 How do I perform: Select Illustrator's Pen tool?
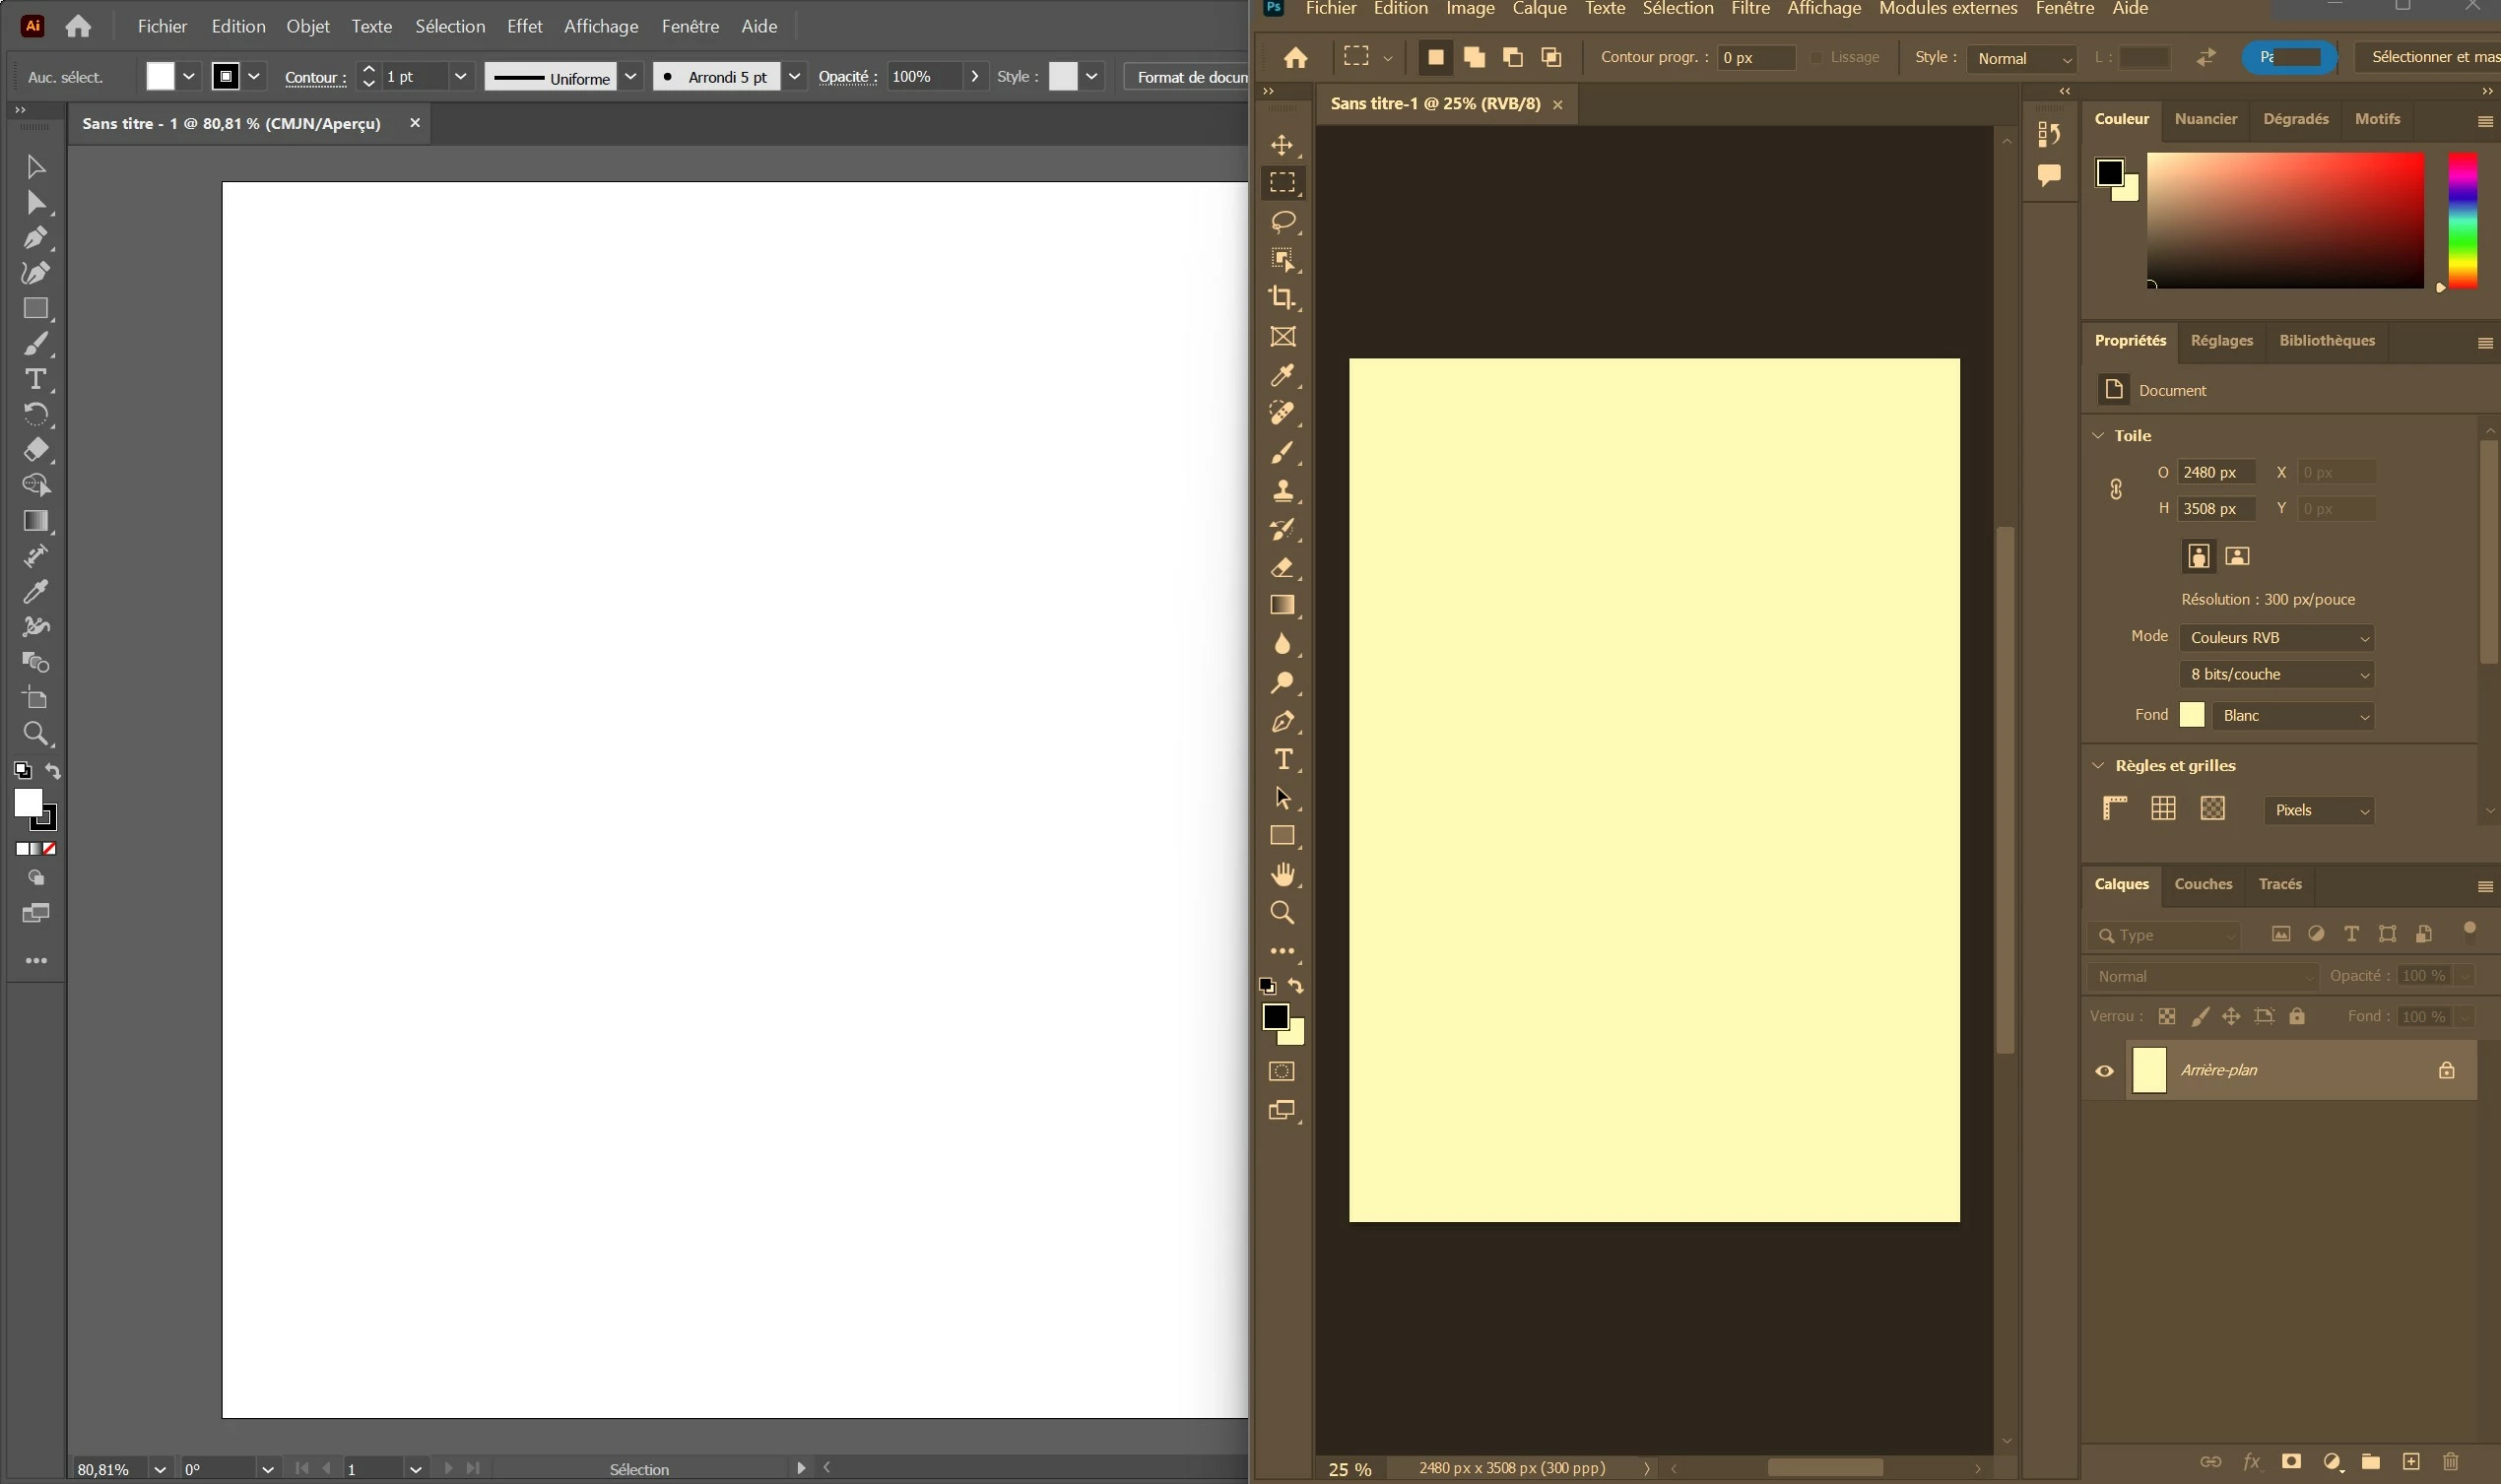point(35,238)
